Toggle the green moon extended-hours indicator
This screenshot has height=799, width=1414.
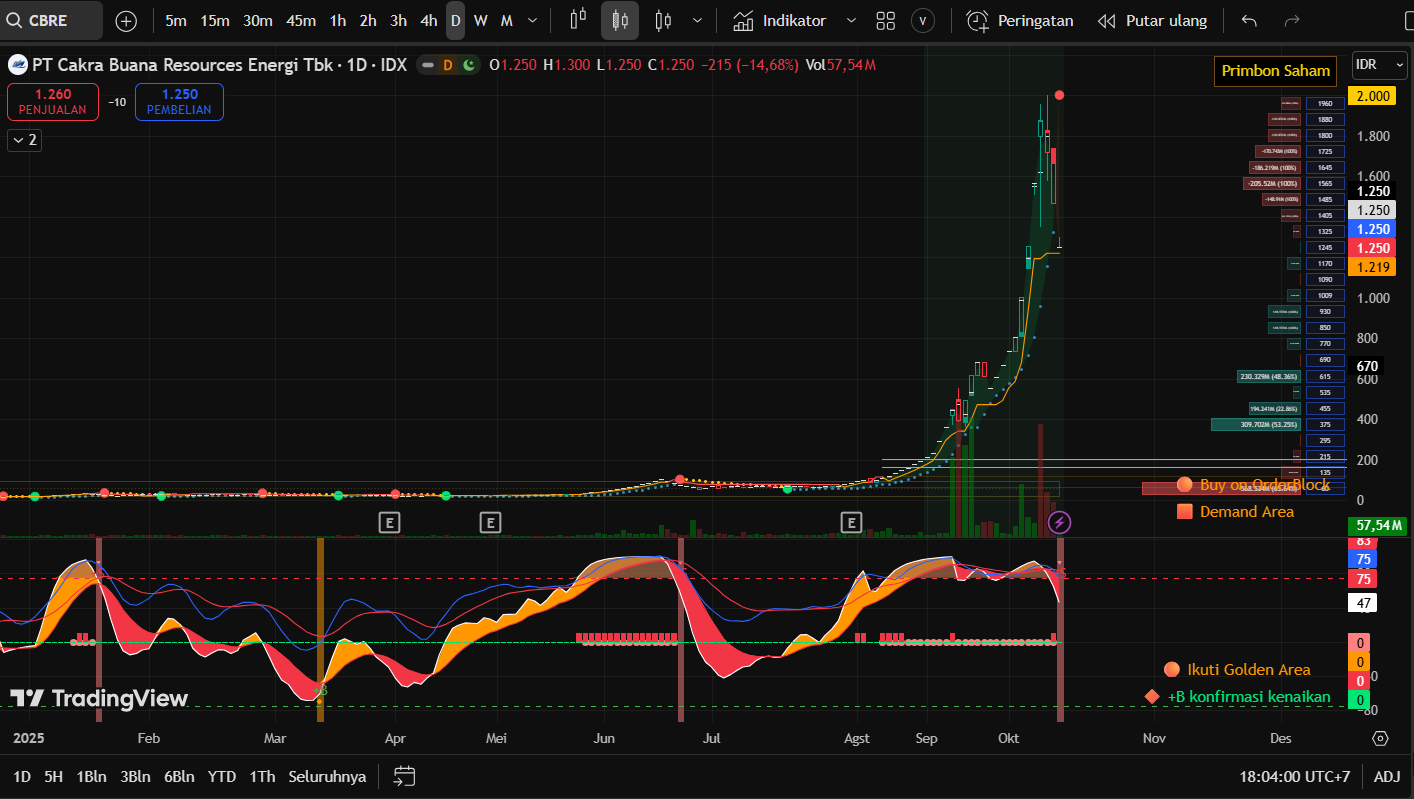[x=466, y=65]
